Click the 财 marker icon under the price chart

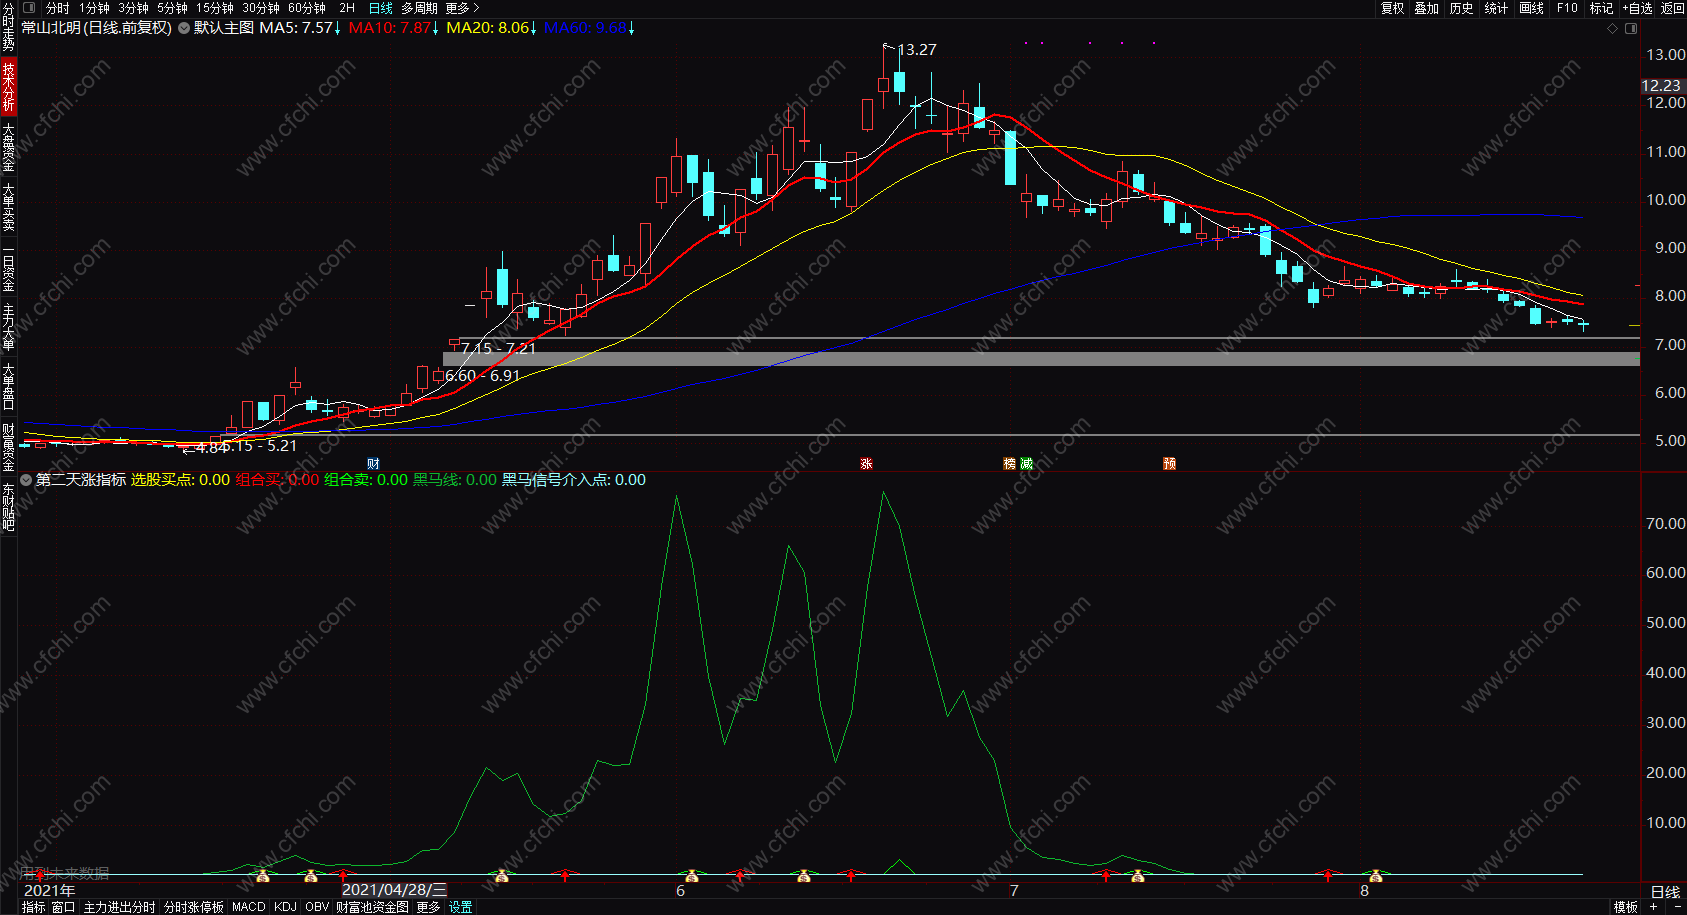[373, 464]
